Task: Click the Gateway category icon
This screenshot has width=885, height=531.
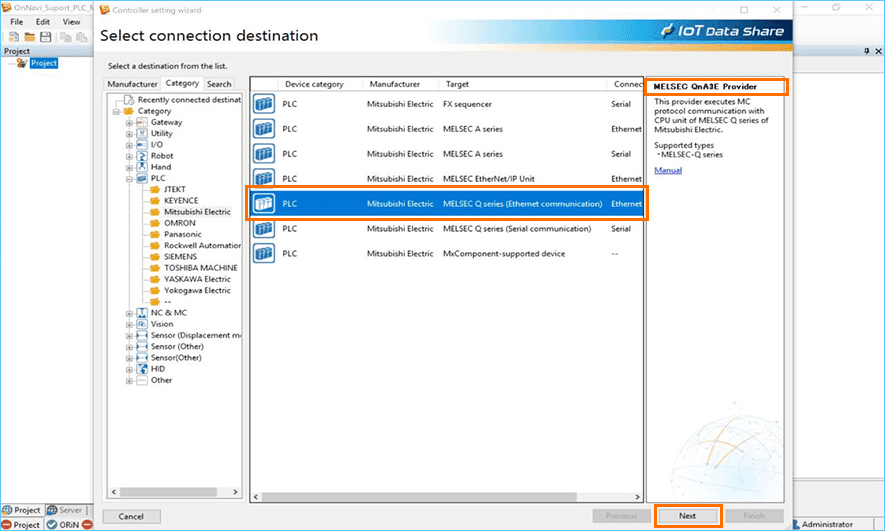Action: coord(142,122)
